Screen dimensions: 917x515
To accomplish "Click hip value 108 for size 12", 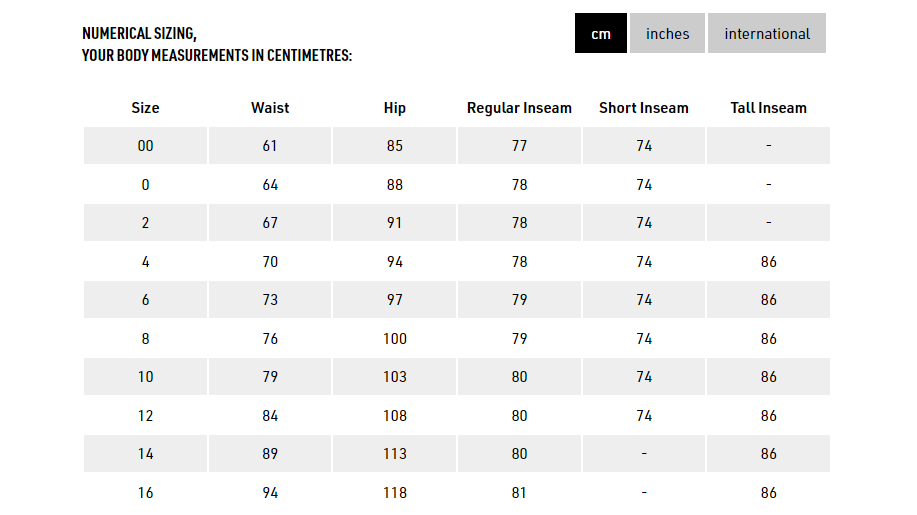I will pyautogui.click(x=395, y=416).
